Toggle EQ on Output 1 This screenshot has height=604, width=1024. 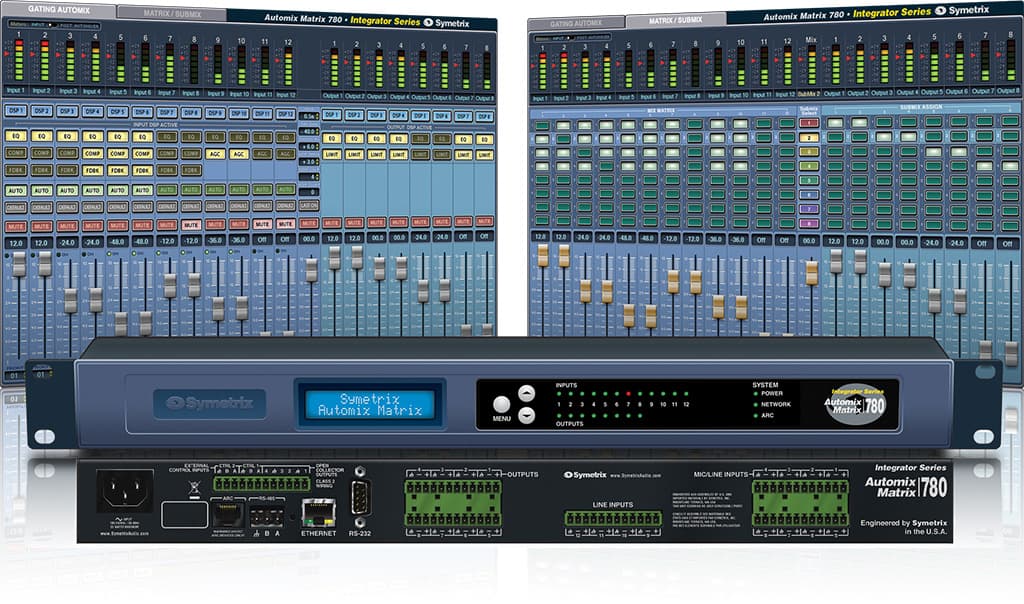(332, 138)
